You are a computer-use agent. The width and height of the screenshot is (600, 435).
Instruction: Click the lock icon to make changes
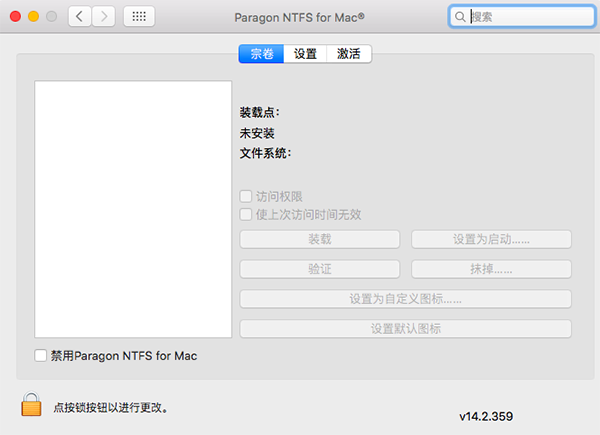(31, 404)
